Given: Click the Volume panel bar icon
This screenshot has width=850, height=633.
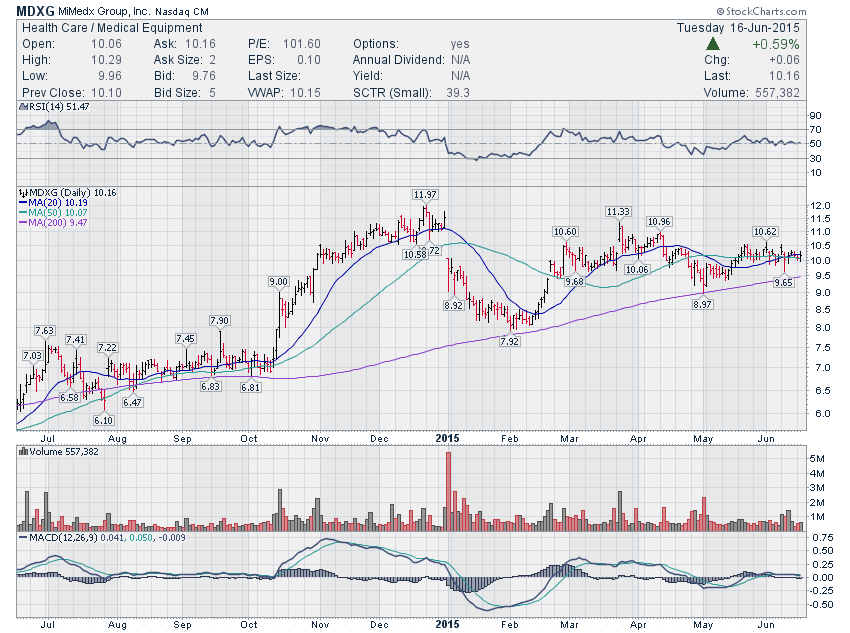Looking at the screenshot, I should pyautogui.click(x=23, y=451).
